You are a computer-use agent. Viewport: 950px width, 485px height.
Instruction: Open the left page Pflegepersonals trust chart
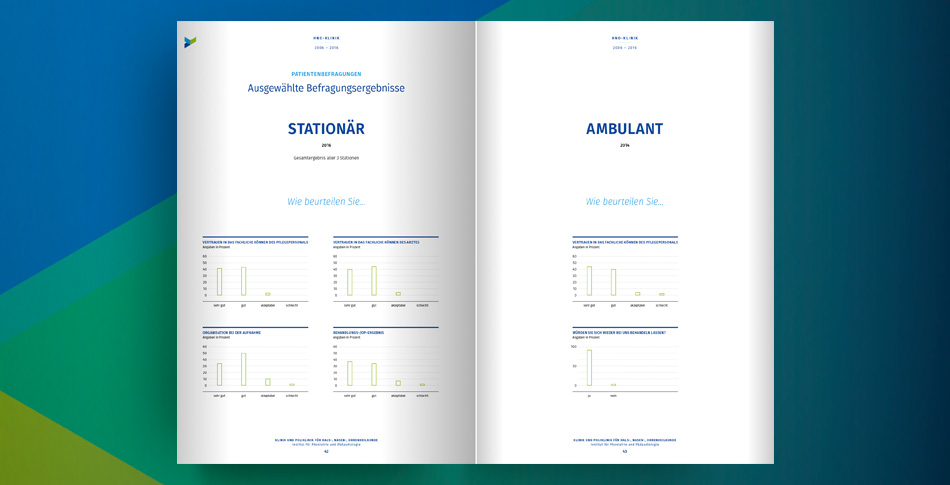click(254, 272)
